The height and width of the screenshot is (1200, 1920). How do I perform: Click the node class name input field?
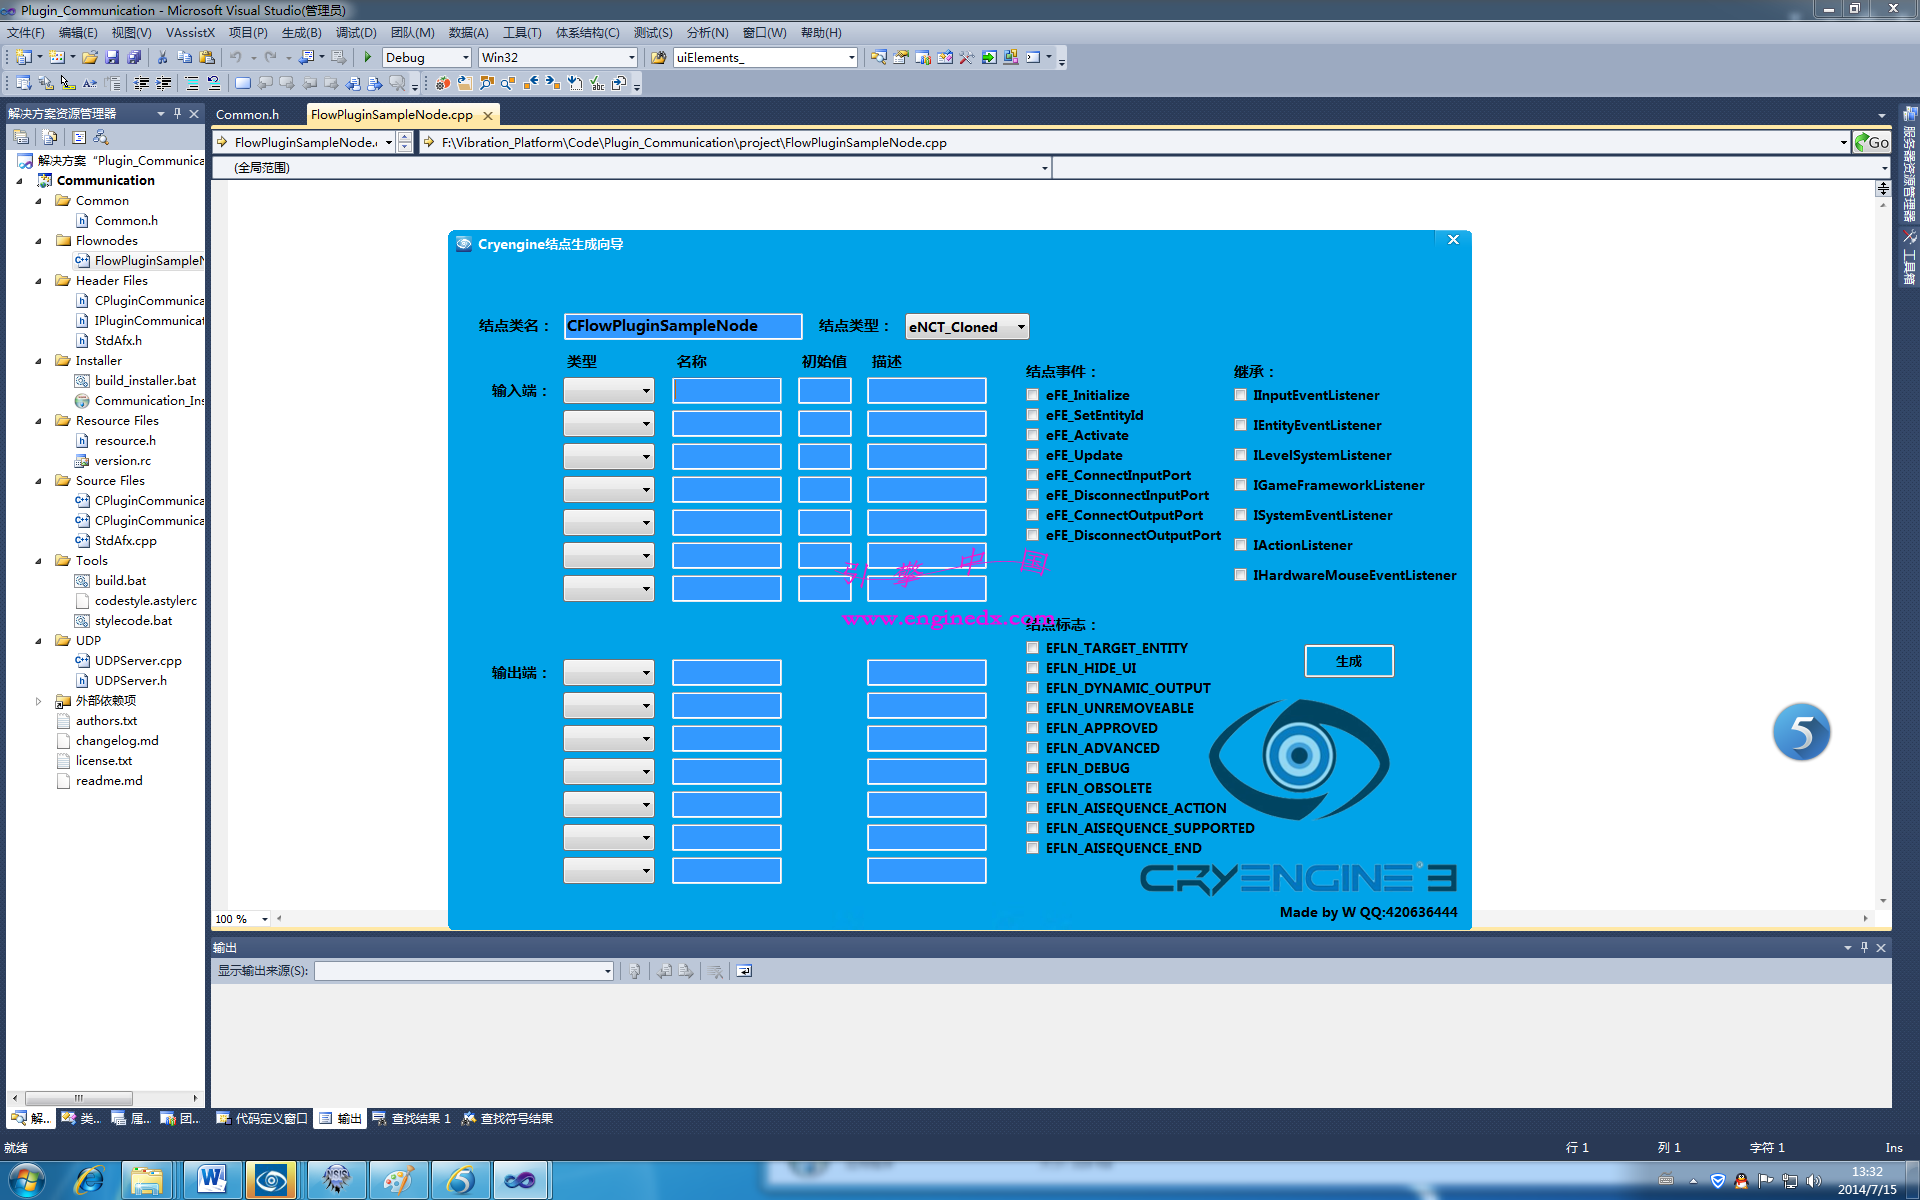(x=683, y=326)
